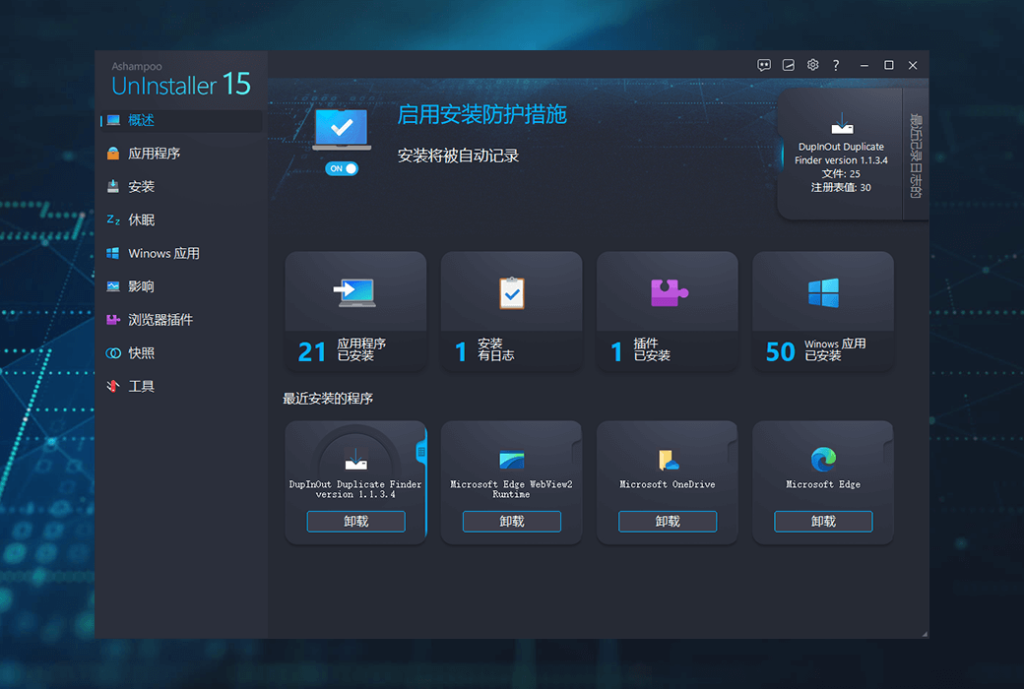Open the DupInOut recent log card top-right
The image size is (1024, 689).
point(840,154)
